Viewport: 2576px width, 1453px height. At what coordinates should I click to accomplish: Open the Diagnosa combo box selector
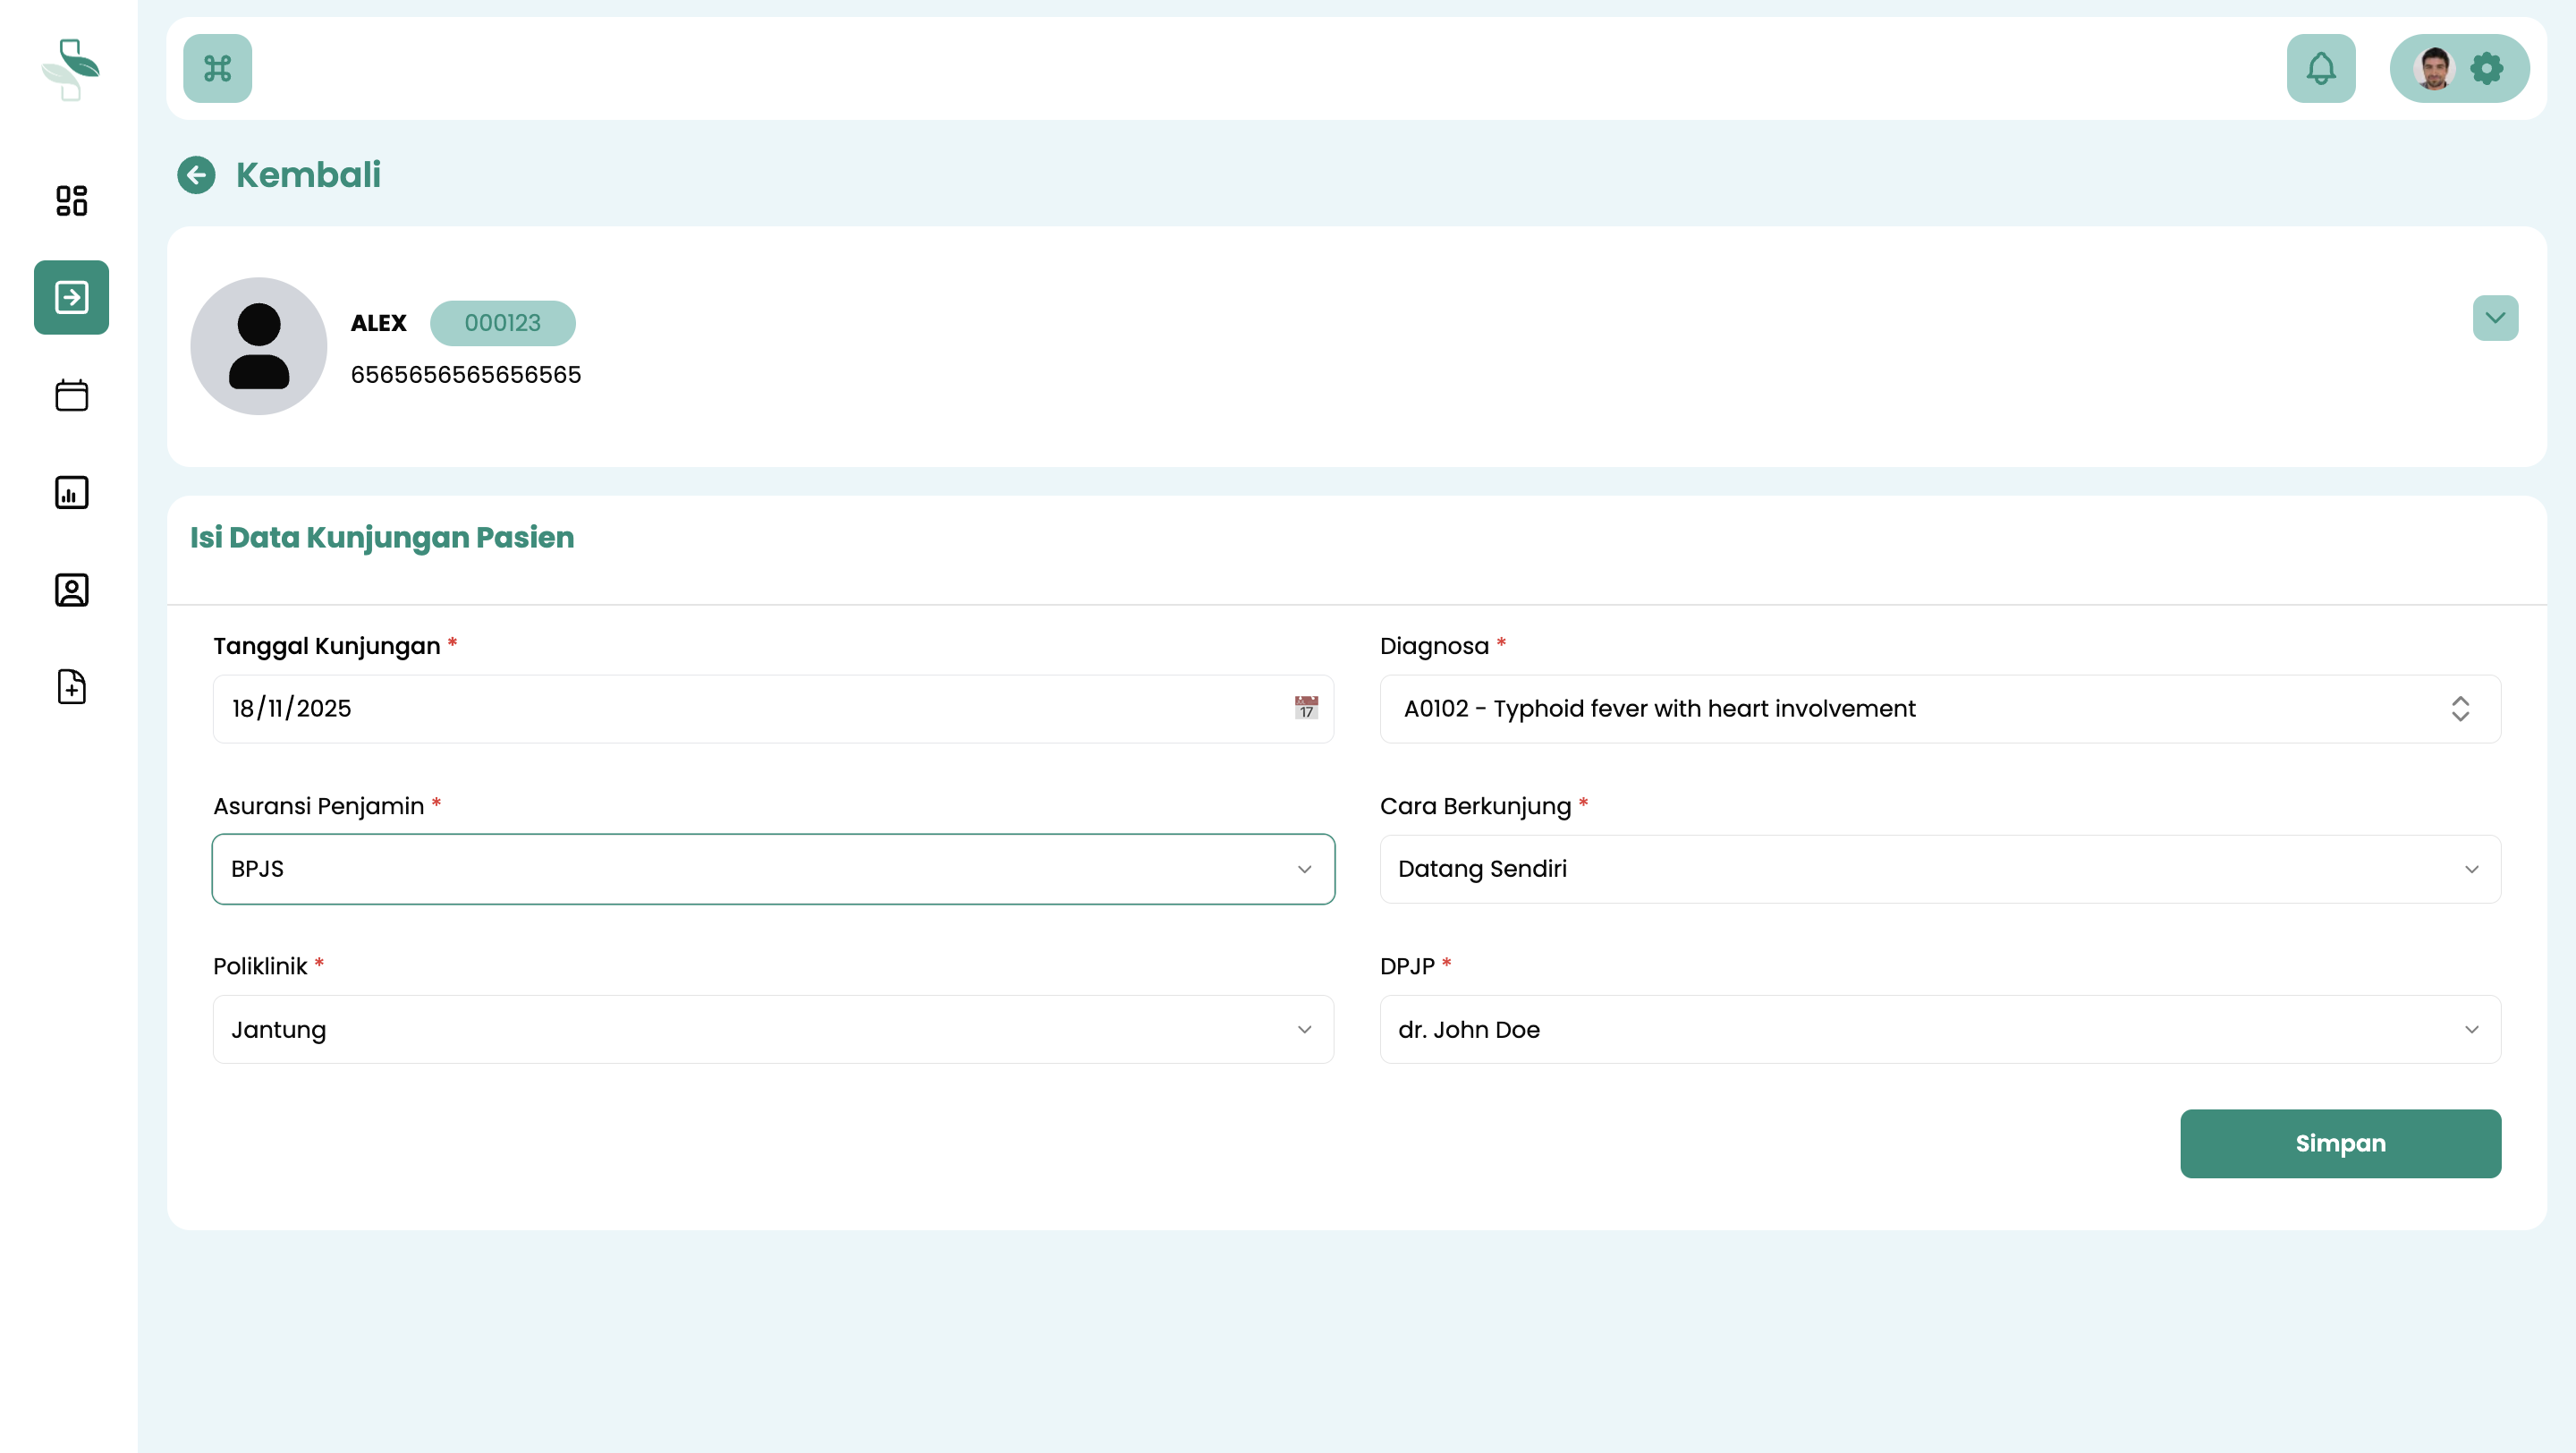point(1939,708)
